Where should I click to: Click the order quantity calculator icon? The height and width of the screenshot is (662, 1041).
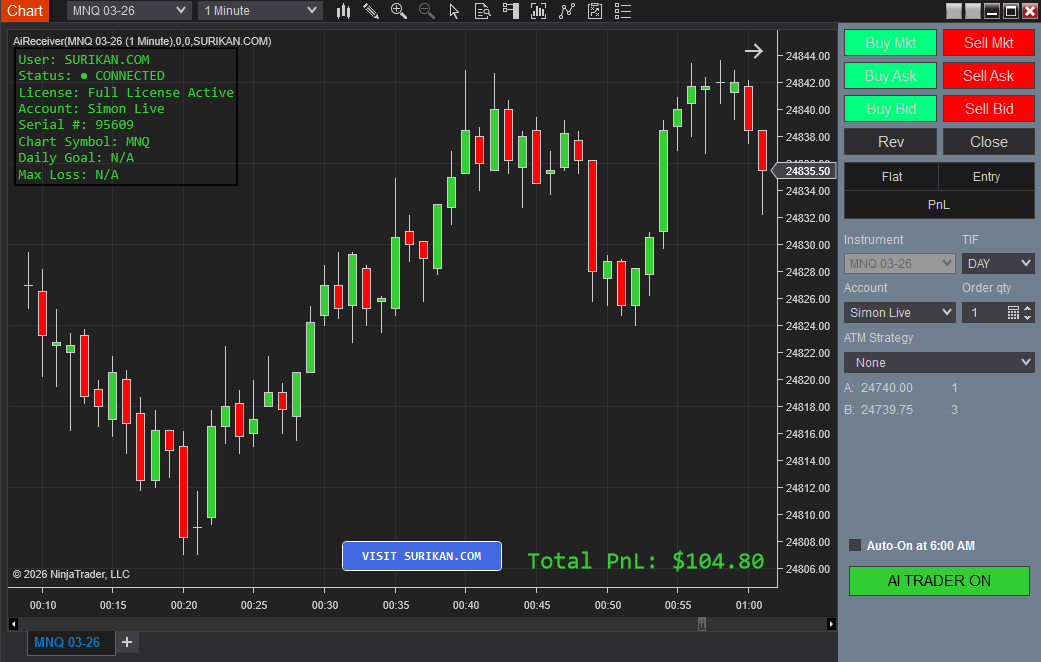coord(1013,312)
